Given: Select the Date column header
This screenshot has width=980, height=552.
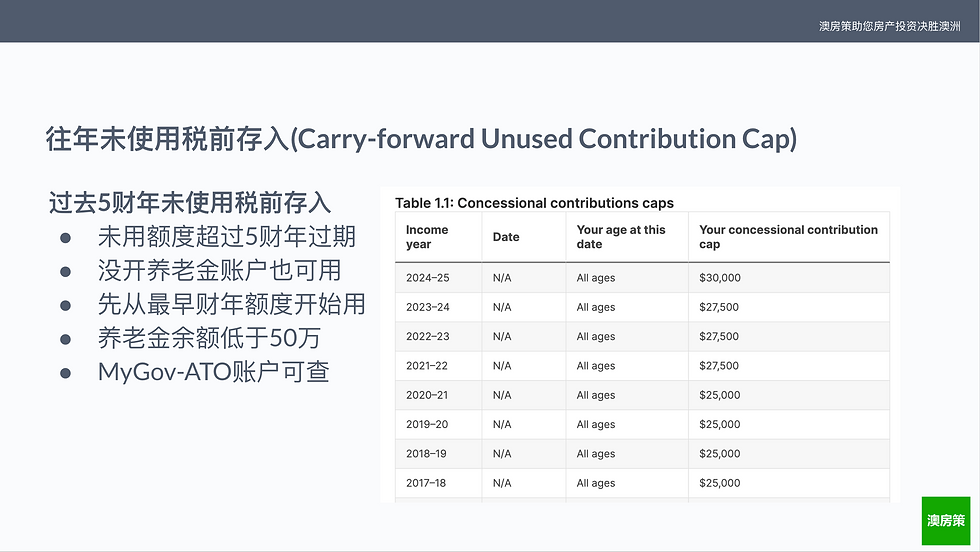Looking at the screenshot, I should point(506,237).
